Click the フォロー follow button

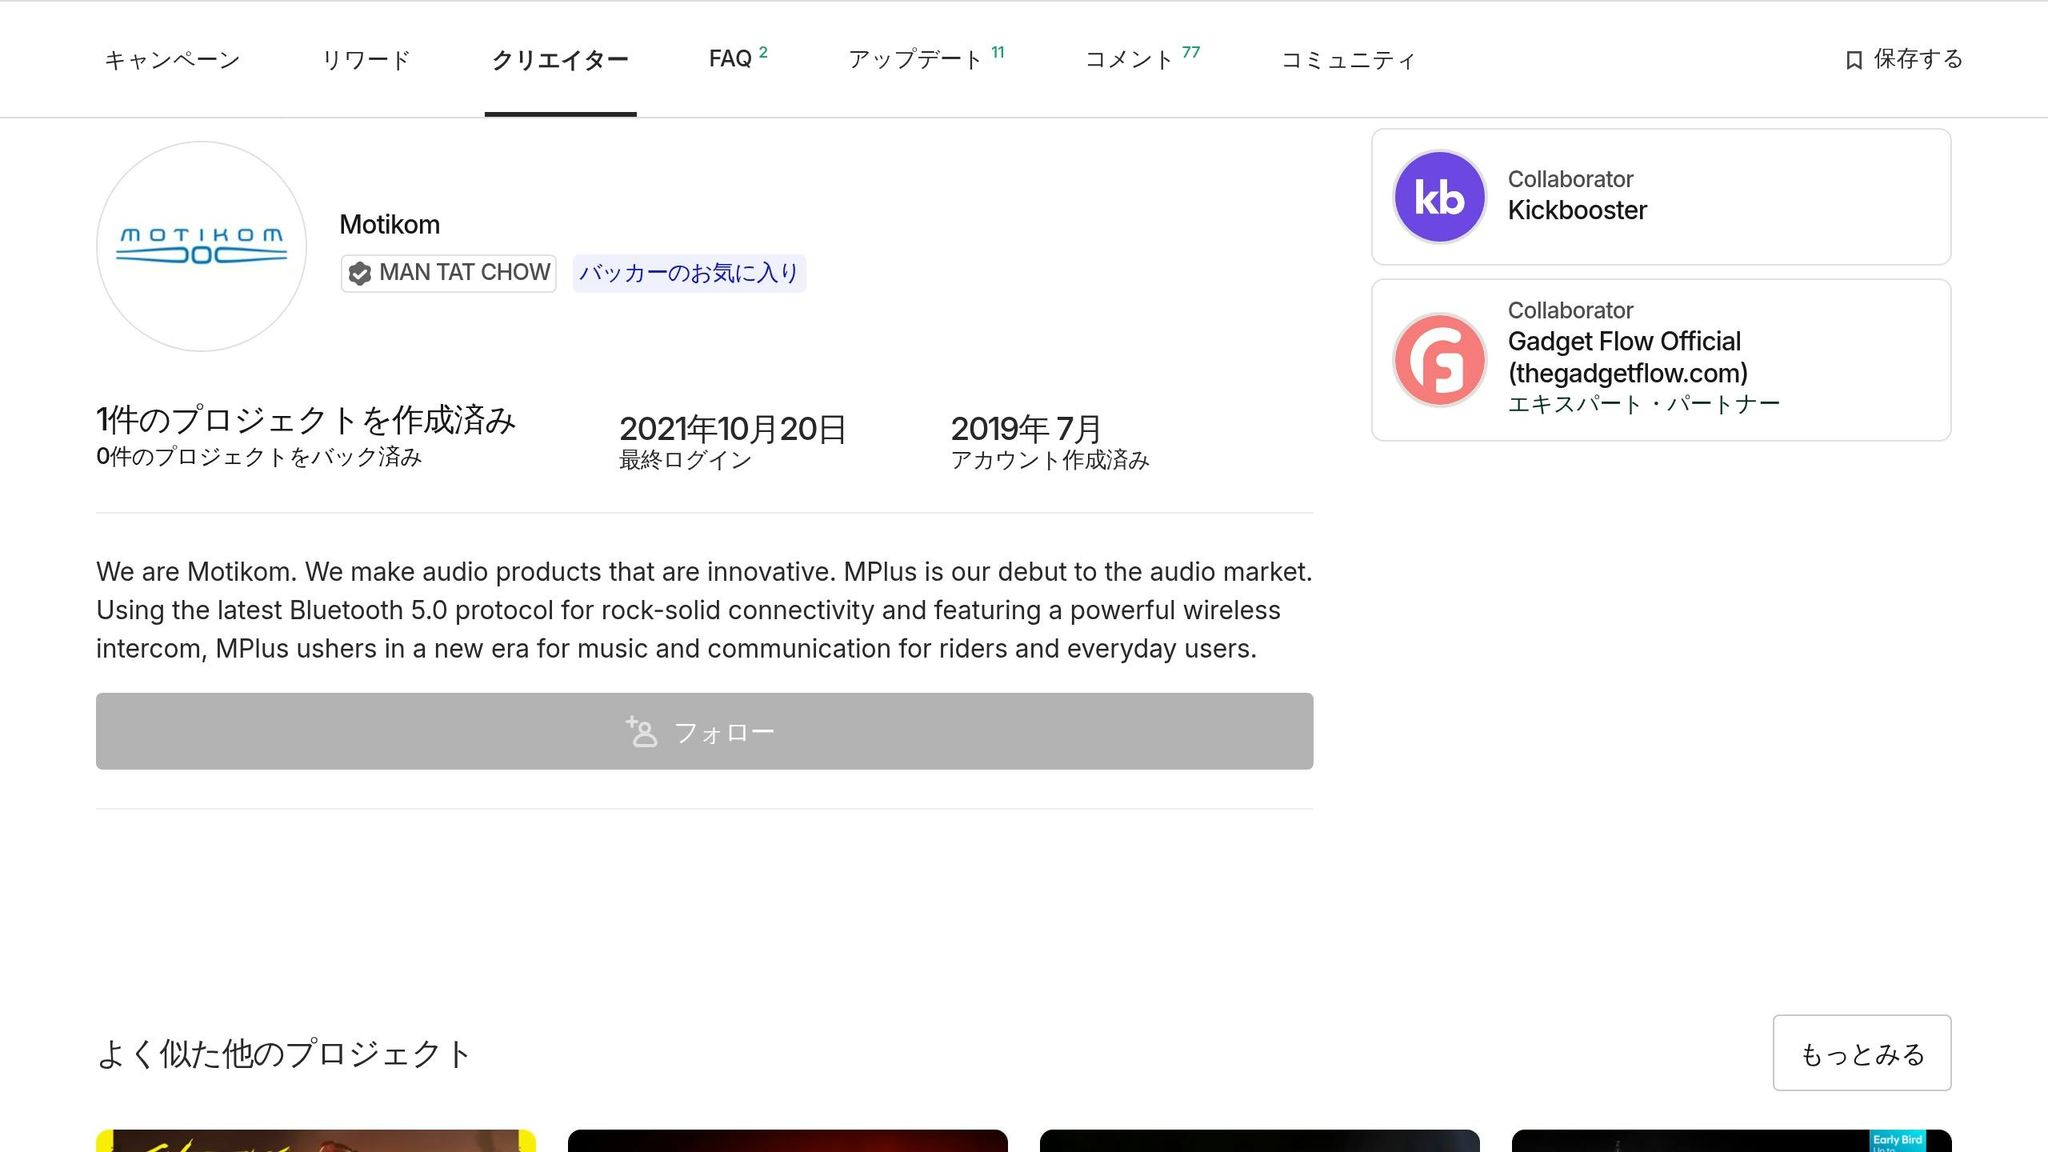coord(705,731)
